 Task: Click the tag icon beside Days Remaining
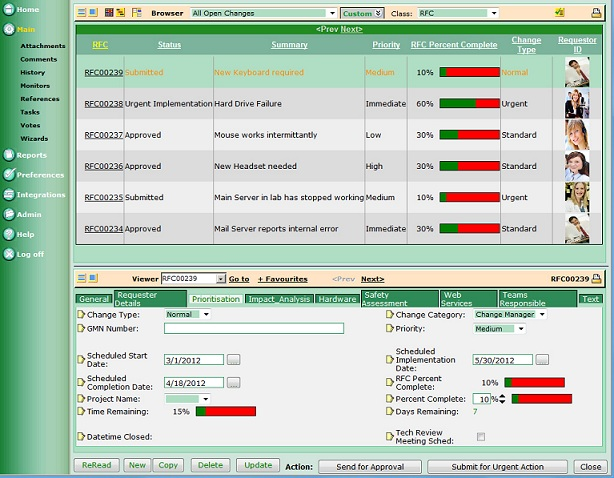[390, 411]
